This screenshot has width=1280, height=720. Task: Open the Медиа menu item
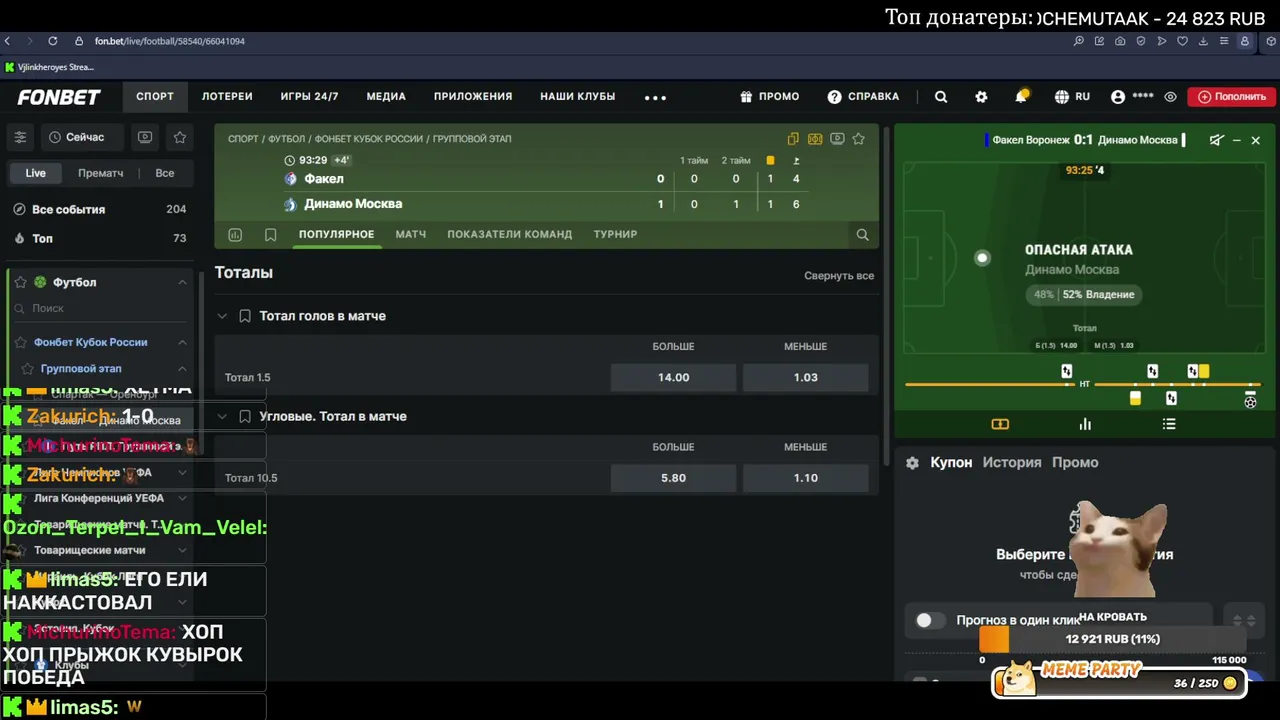tap(386, 97)
